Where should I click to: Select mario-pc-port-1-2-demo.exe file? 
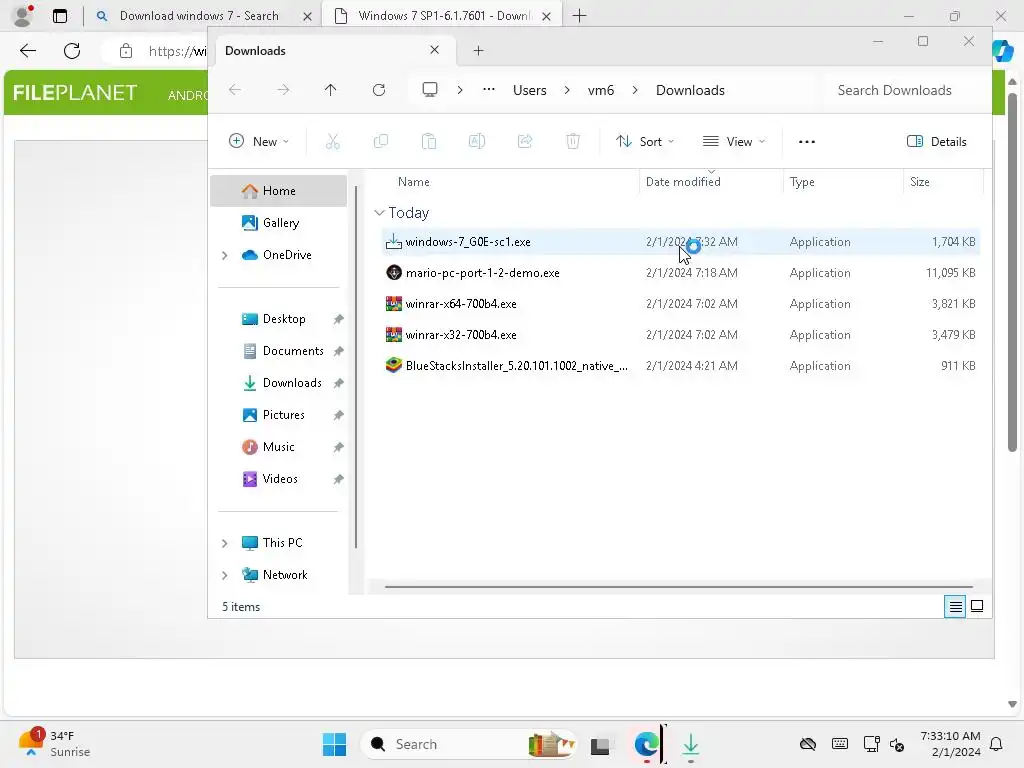pyautogui.click(x=680, y=273)
